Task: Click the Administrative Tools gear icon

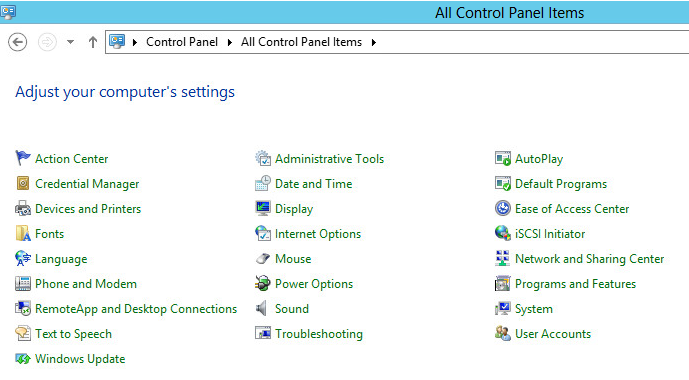Action: (263, 158)
